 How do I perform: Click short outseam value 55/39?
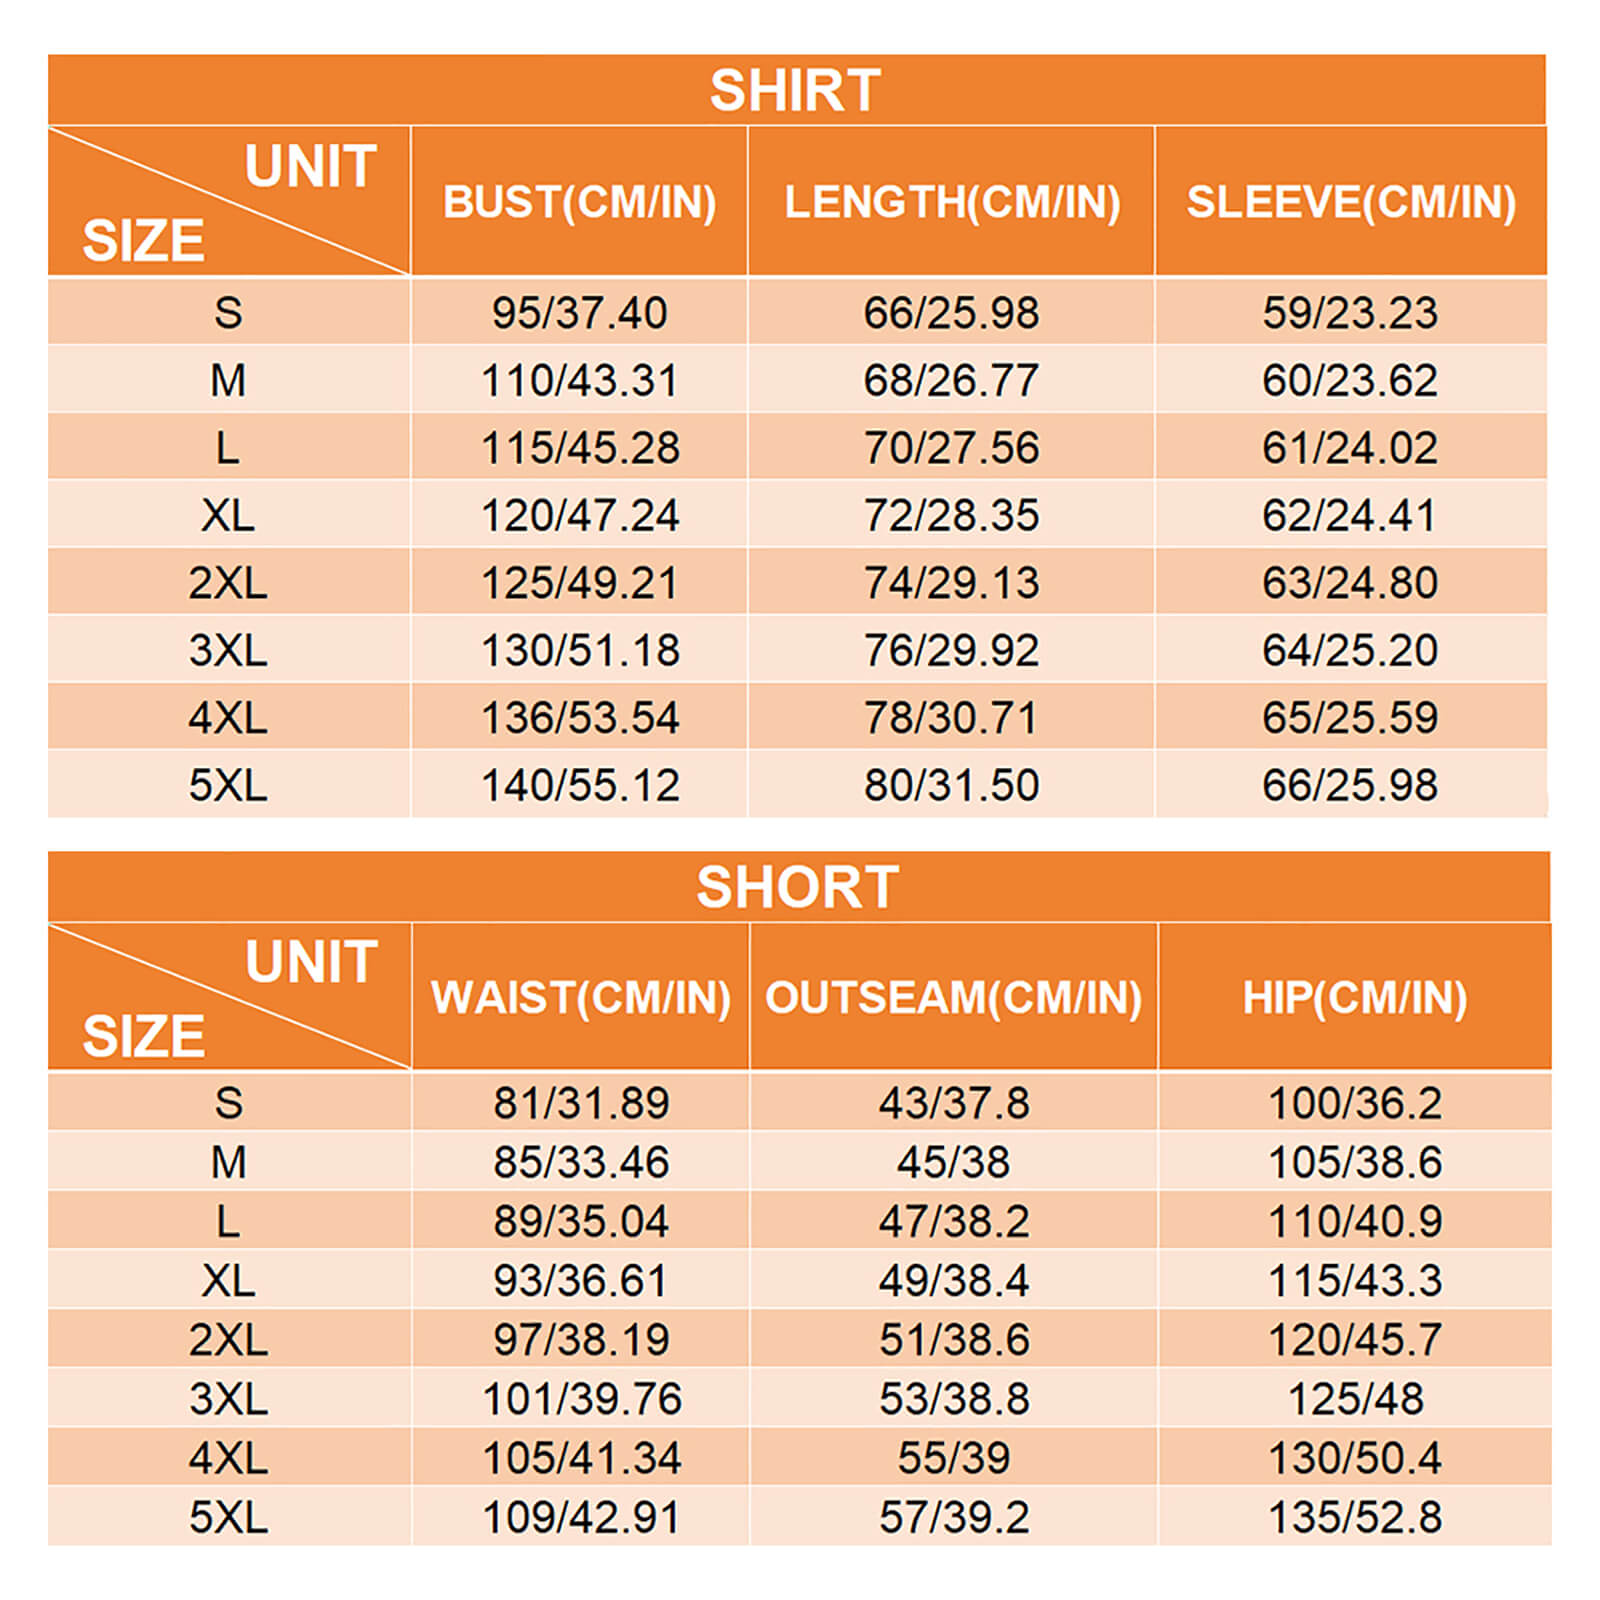(953, 1458)
